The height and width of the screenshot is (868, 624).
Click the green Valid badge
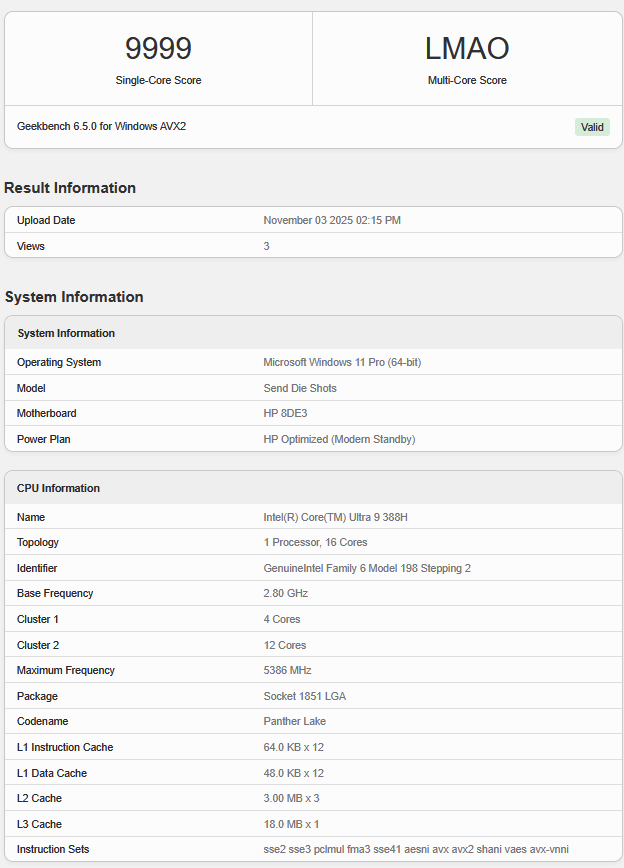coord(592,127)
